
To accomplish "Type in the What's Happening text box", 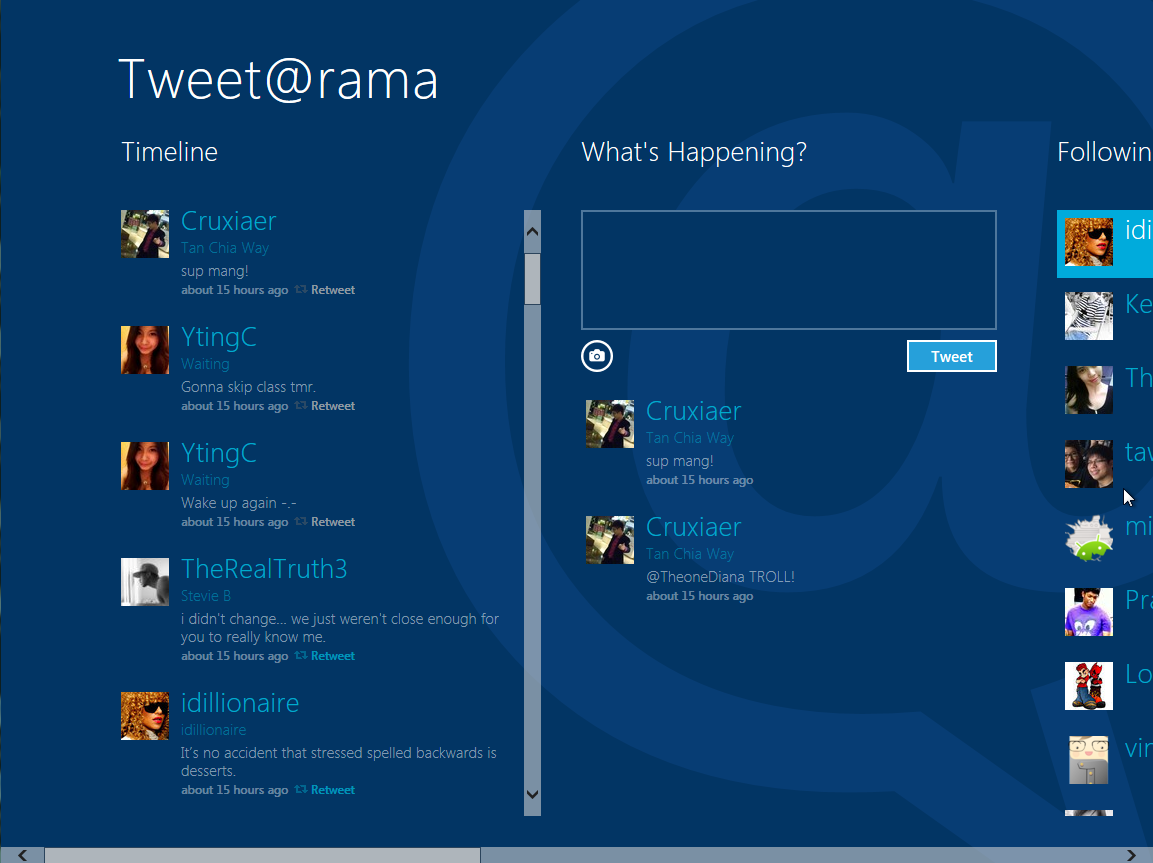I will [x=788, y=270].
